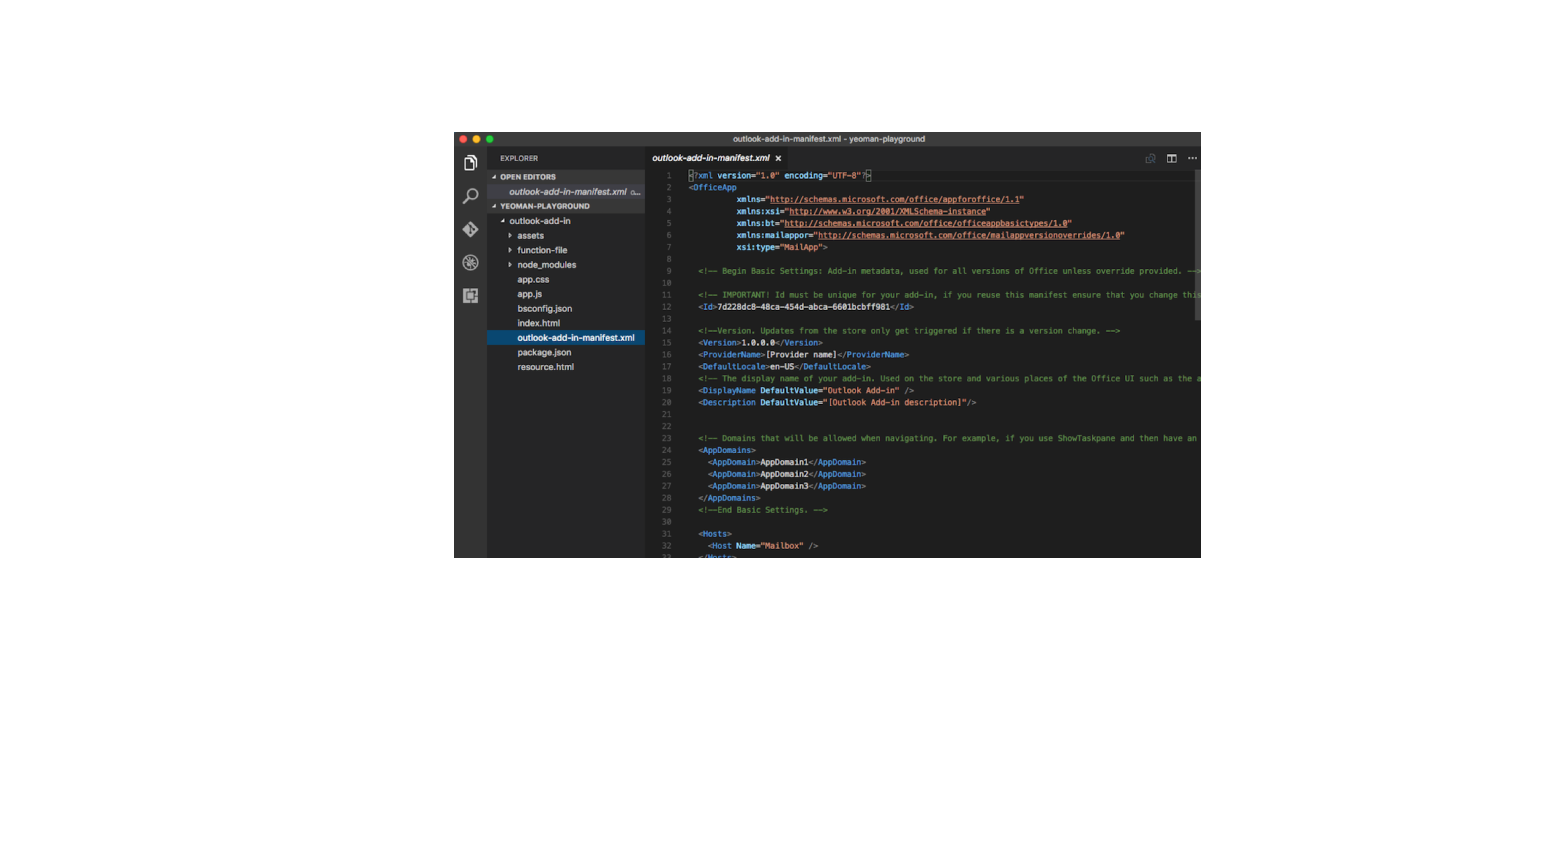The image size is (1546, 853).
Task: Click the AppDomain3 text
Action: coord(784,486)
